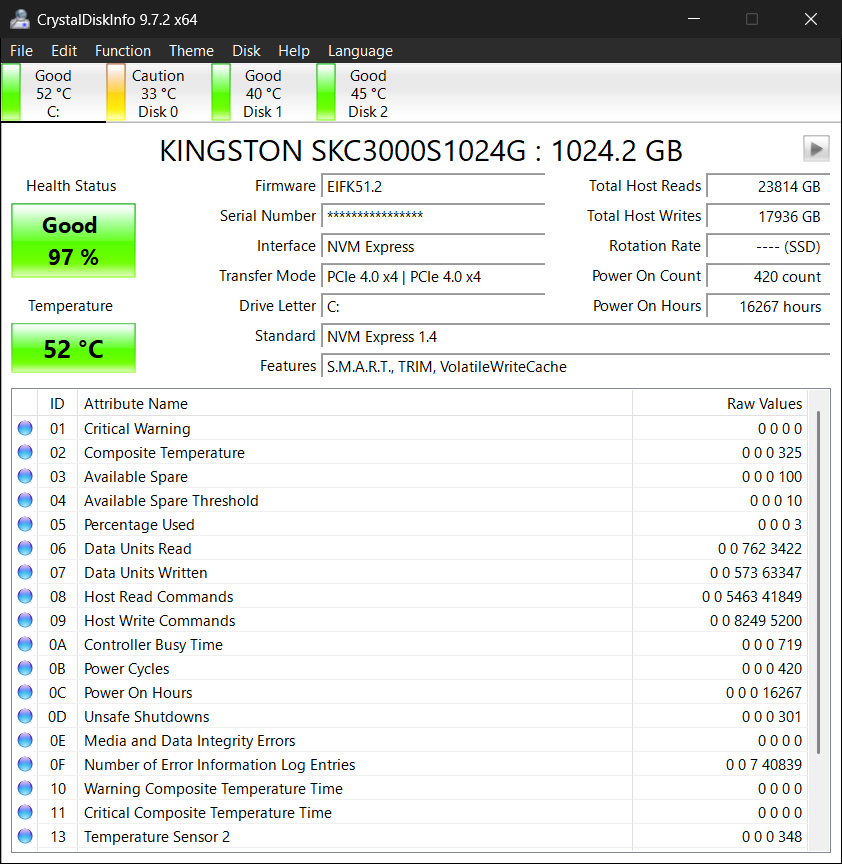
Task: Click the CrystalDiskInfo app icon in title bar
Action: [x=20, y=19]
